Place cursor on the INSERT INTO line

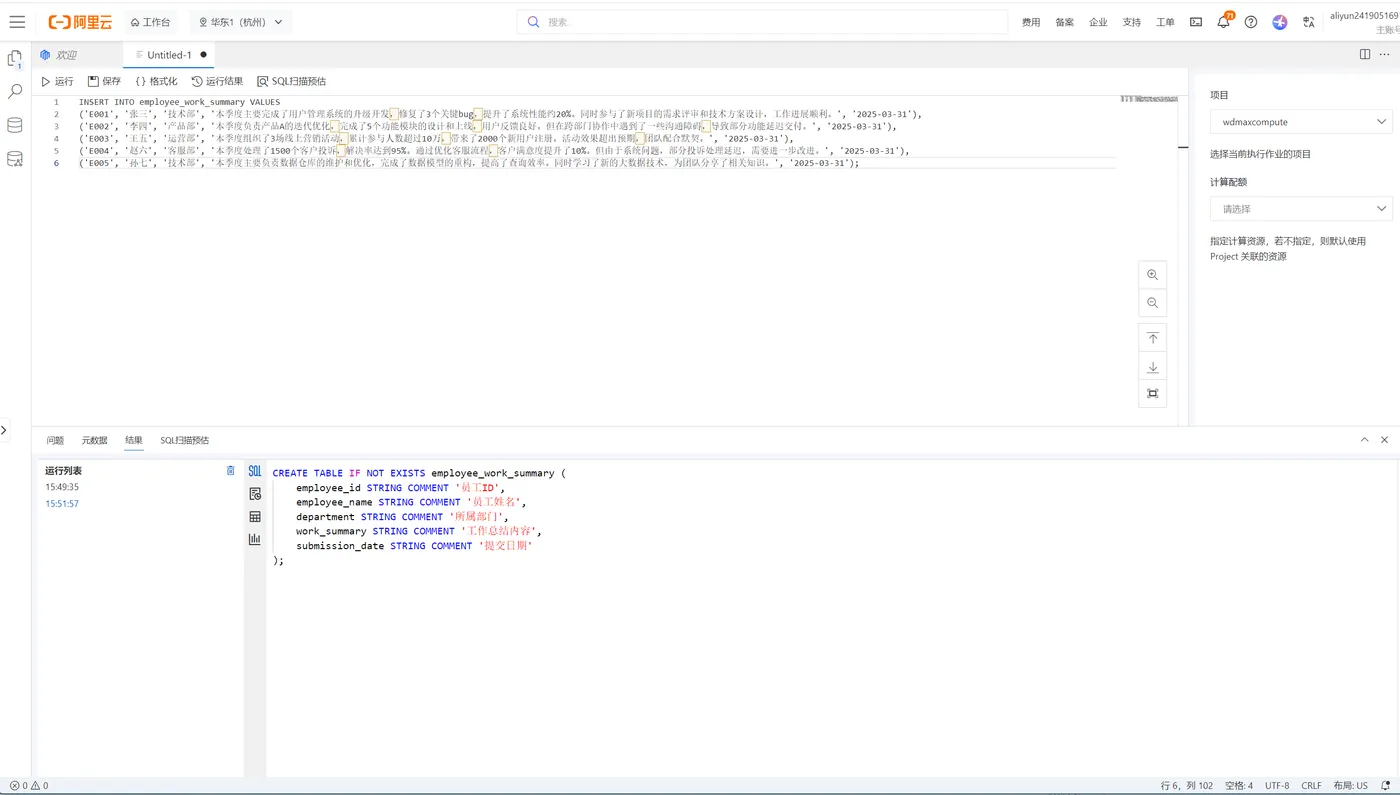point(180,102)
